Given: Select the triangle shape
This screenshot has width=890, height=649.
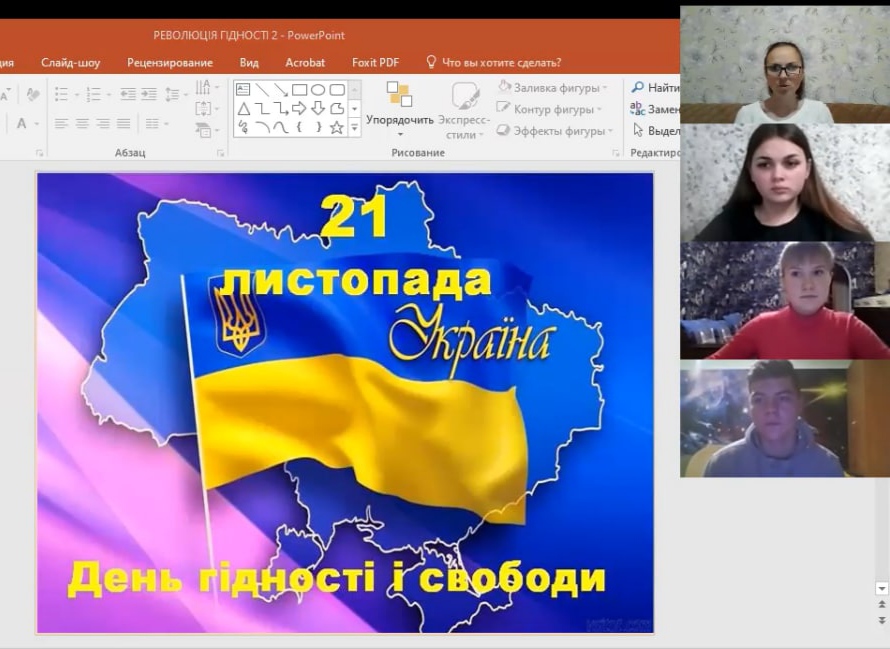Looking at the screenshot, I should click(x=243, y=108).
